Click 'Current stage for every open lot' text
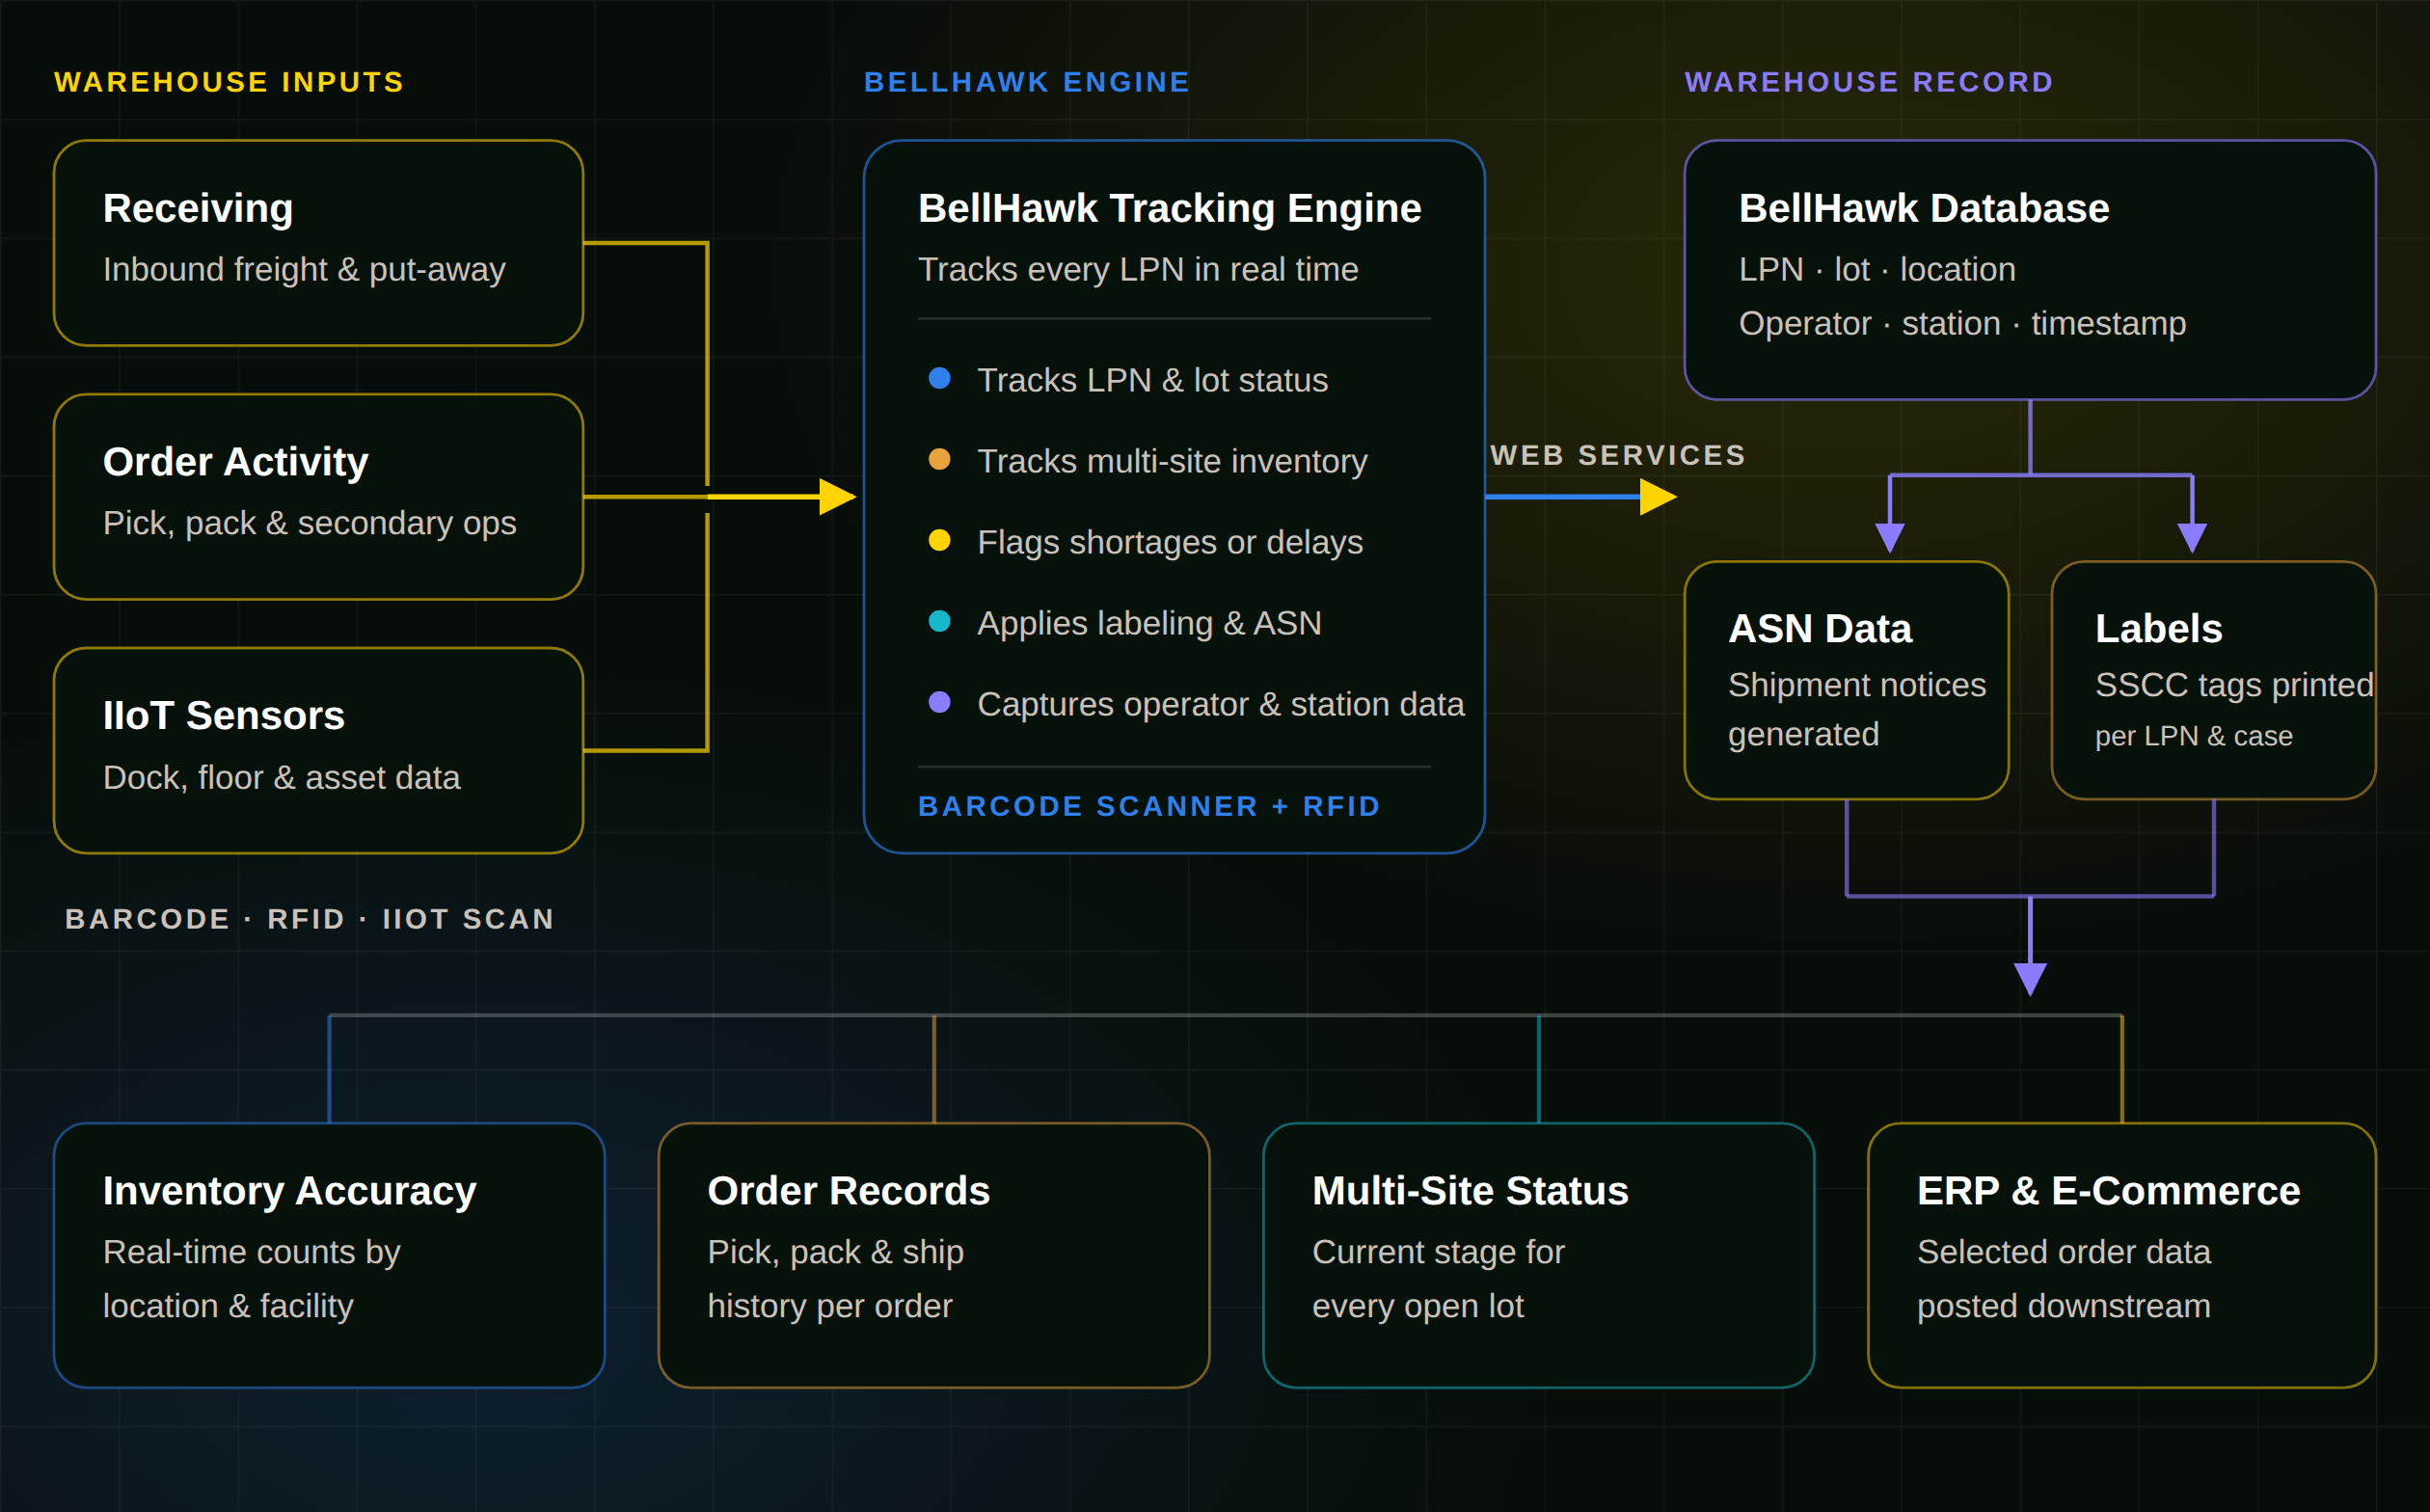This screenshot has height=1512, width=2430. tap(1438, 1279)
